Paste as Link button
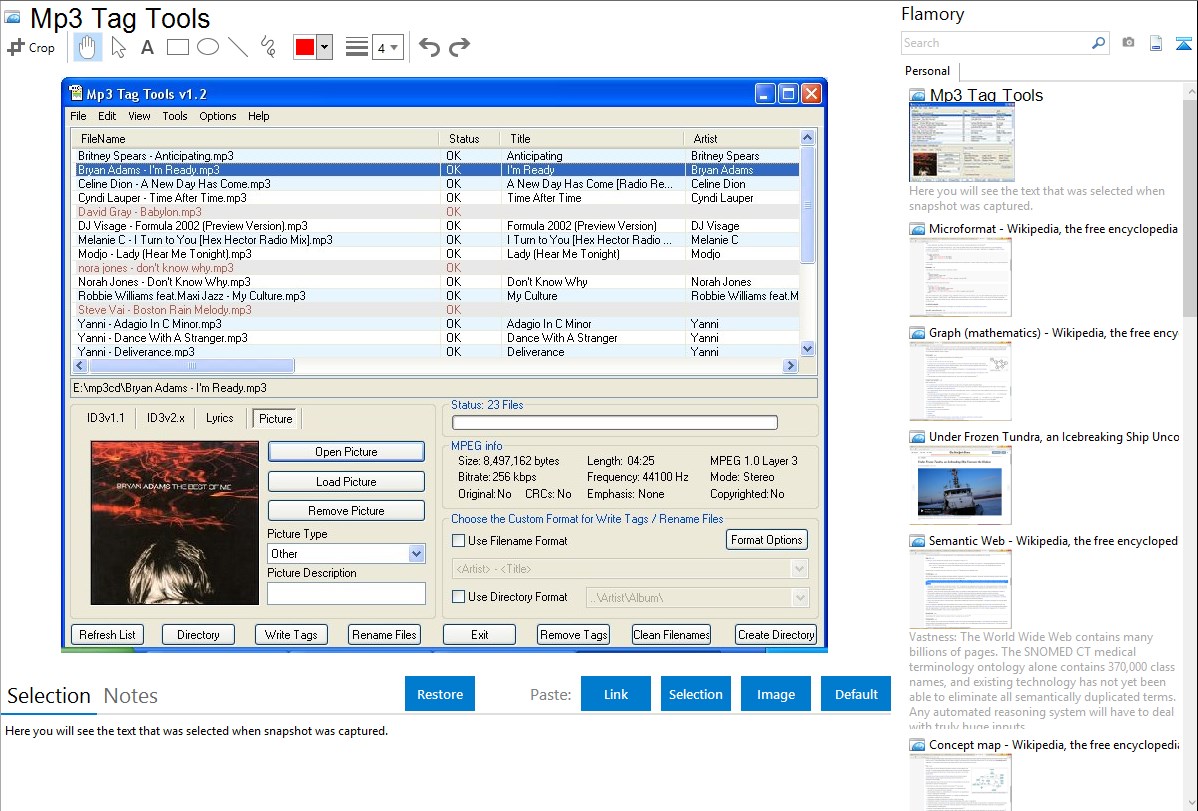 tap(616, 694)
